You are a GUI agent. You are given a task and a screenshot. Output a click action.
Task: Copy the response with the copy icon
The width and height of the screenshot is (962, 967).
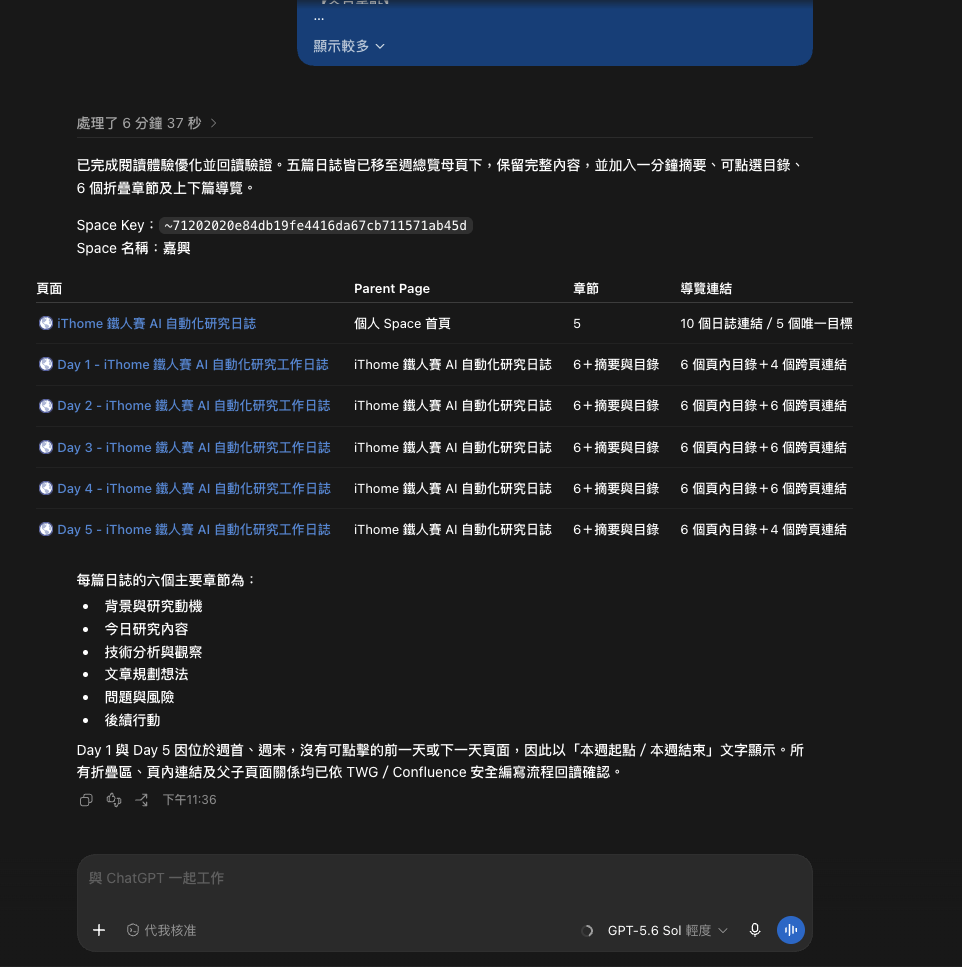pyautogui.click(x=86, y=800)
